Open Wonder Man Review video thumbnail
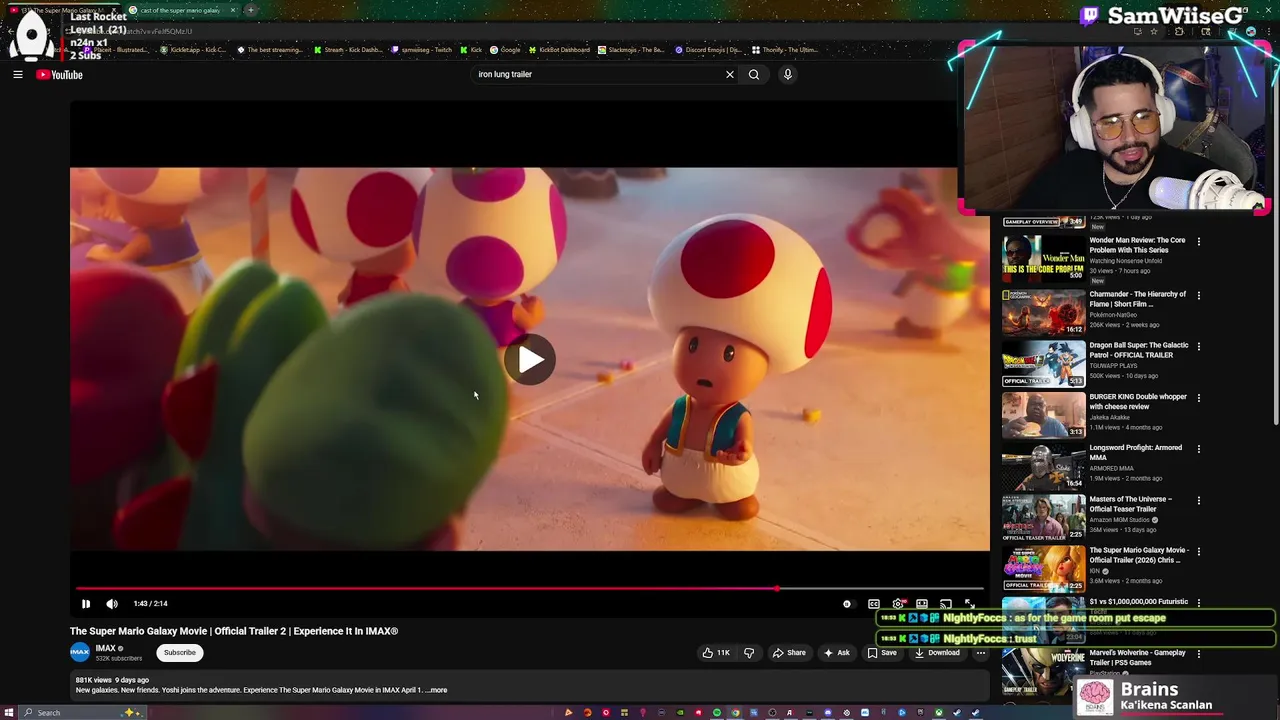1280x720 pixels. coord(1043,260)
